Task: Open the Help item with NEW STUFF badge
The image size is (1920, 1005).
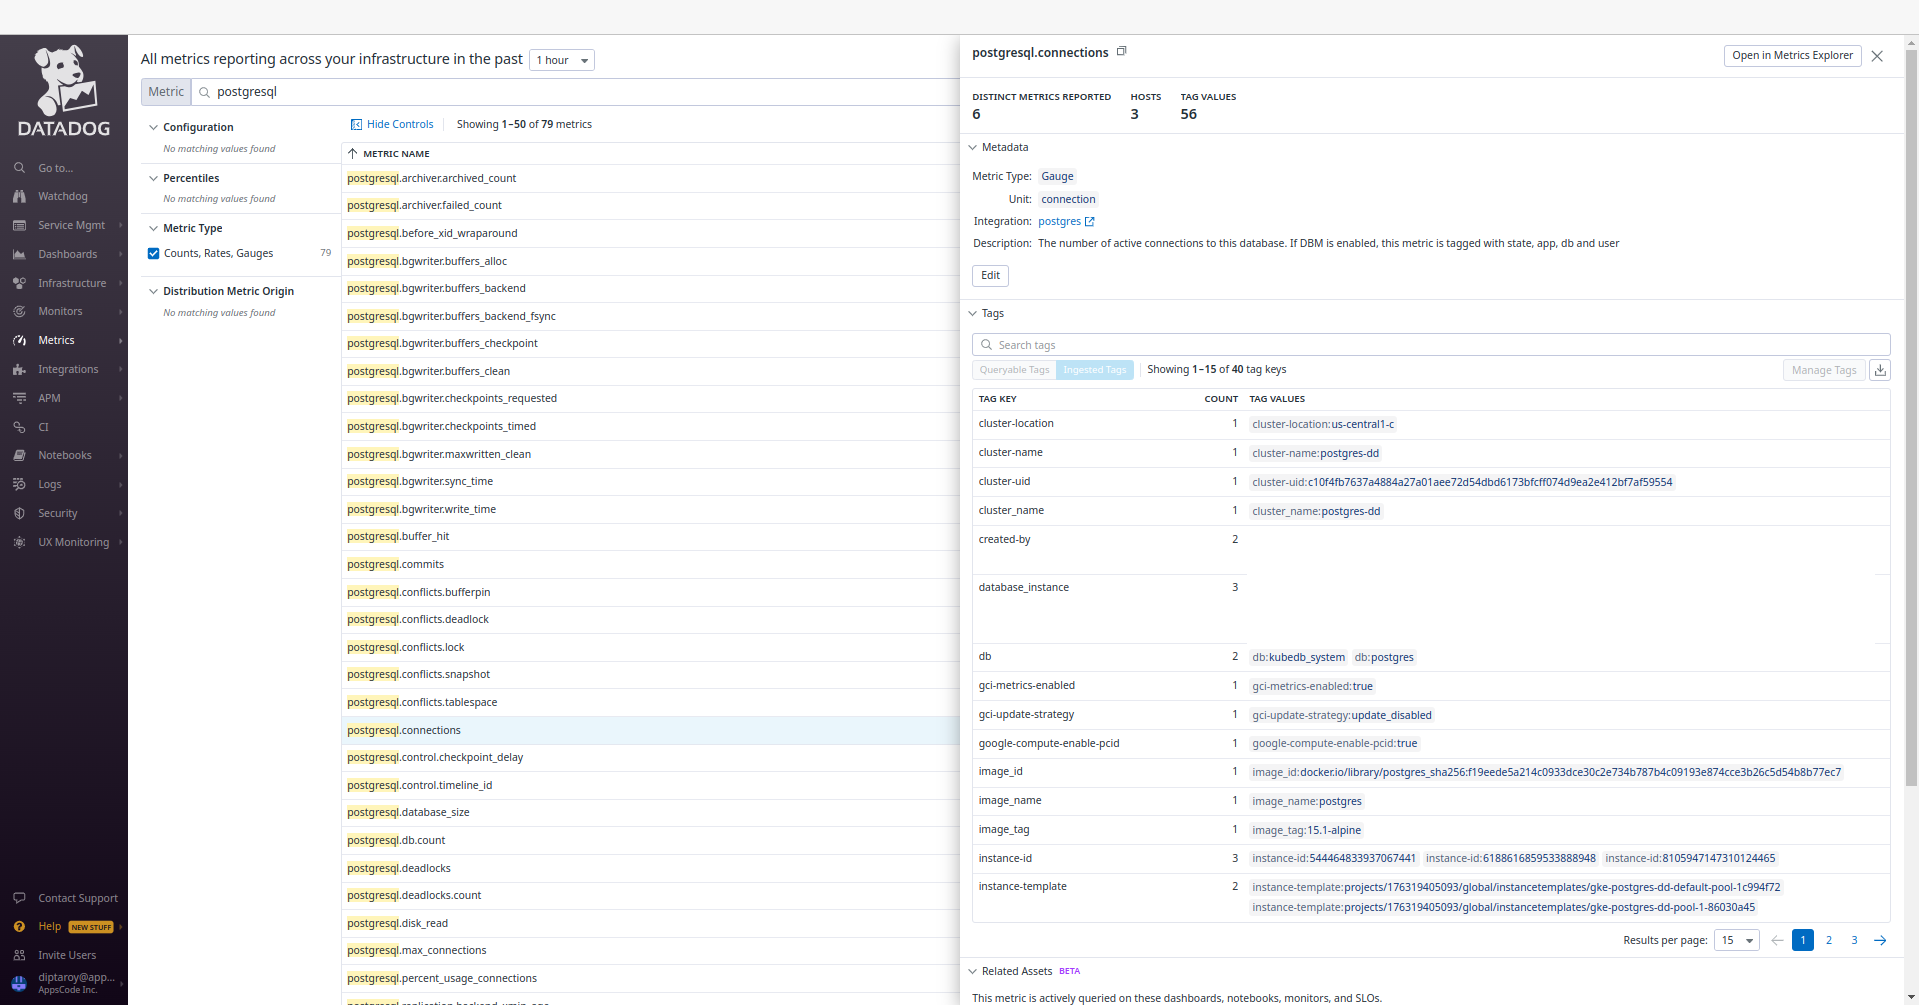Action: pyautogui.click(x=48, y=926)
